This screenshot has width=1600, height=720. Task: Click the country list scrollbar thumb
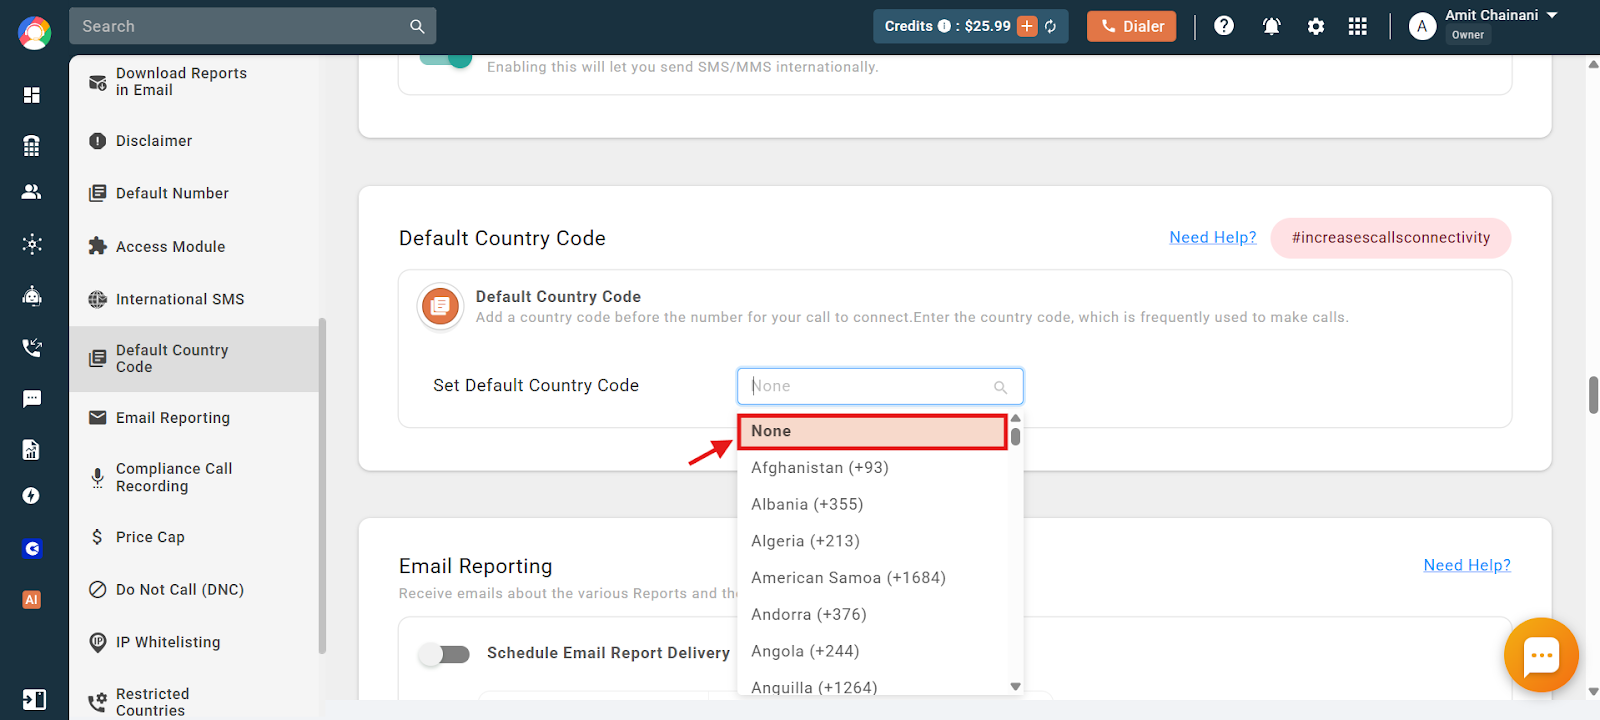point(1016,437)
